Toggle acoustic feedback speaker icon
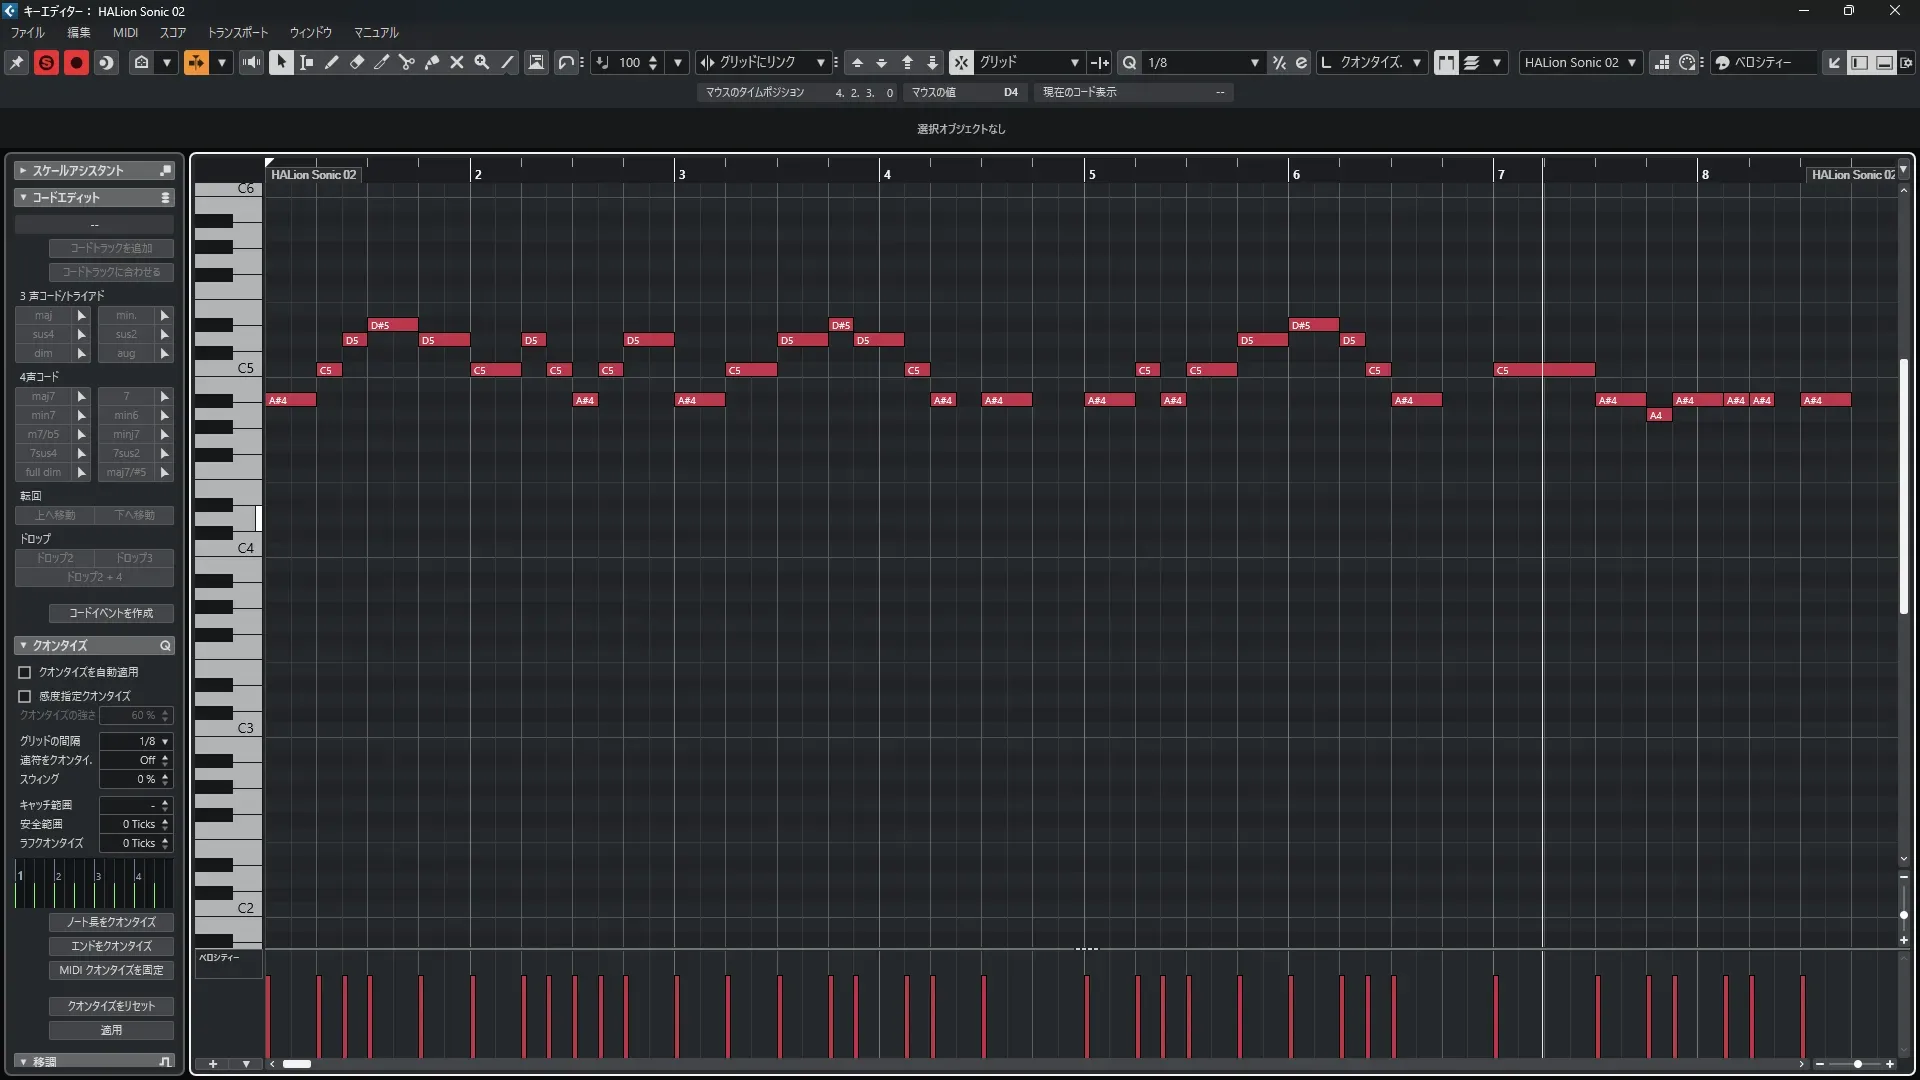 tap(252, 62)
